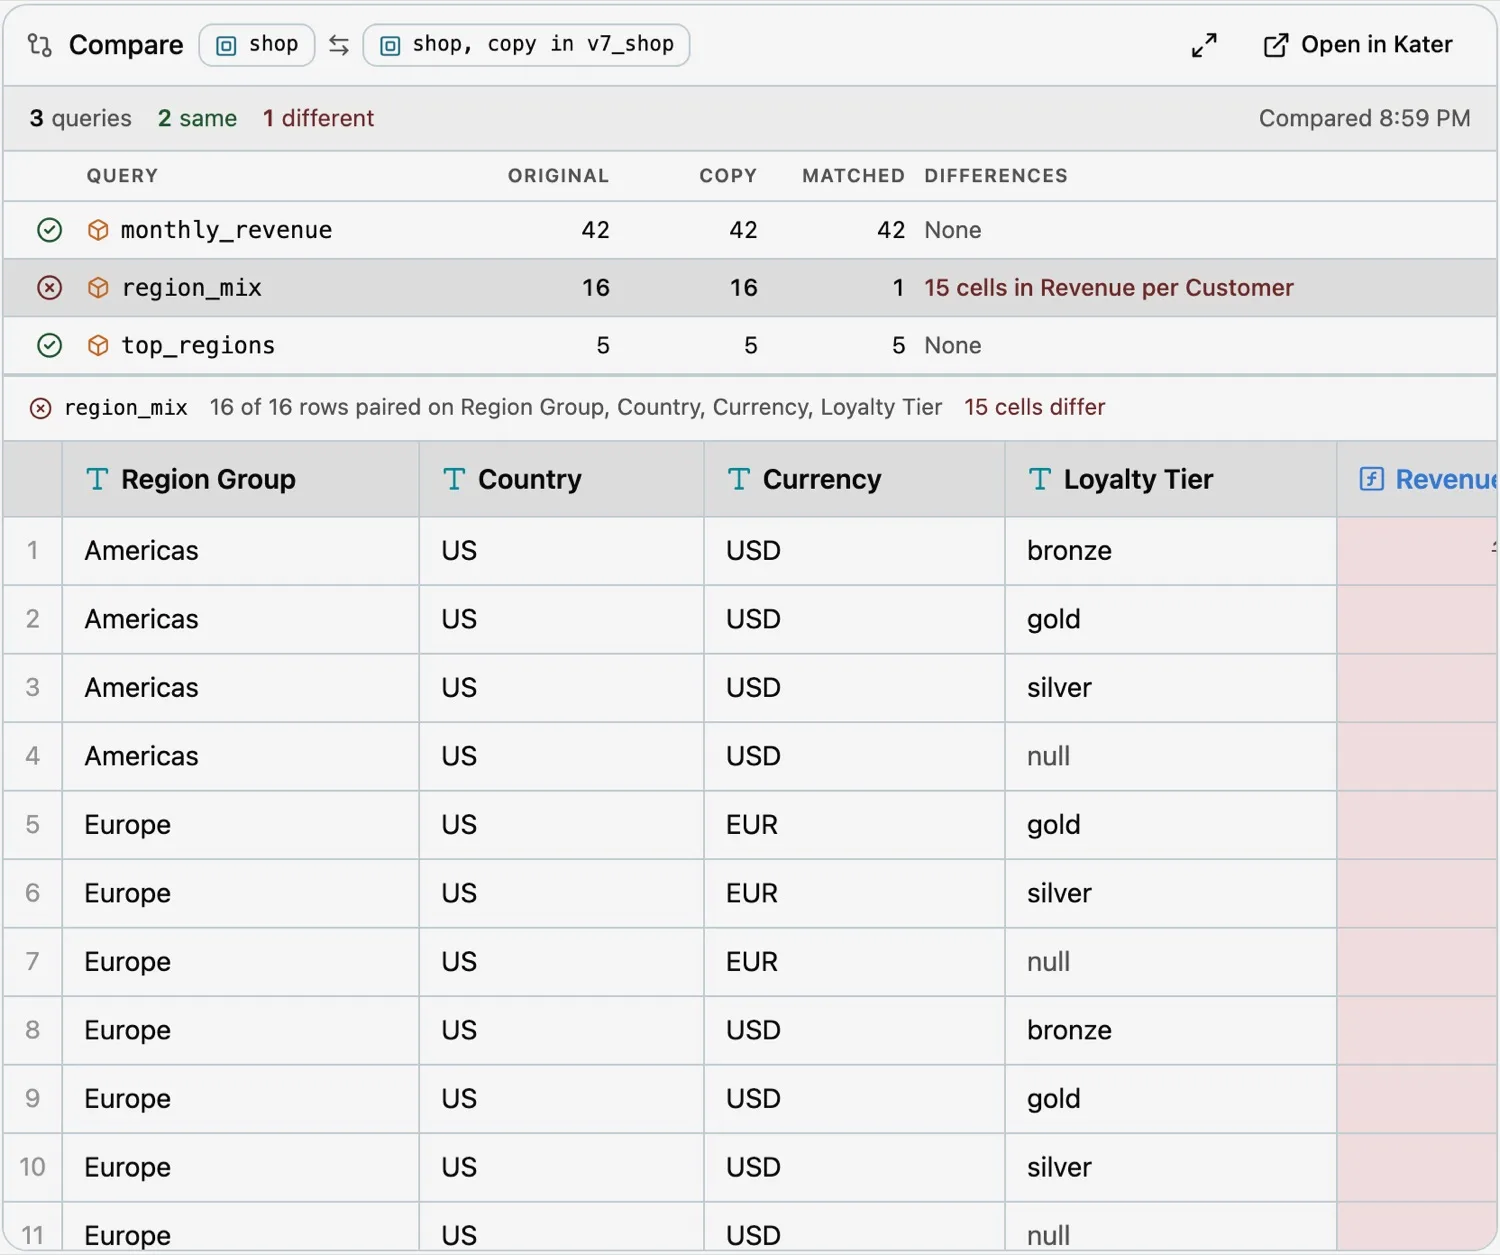Click the text type icon in Country header
Viewport: 1500px width, 1255px height.
tap(454, 479)
